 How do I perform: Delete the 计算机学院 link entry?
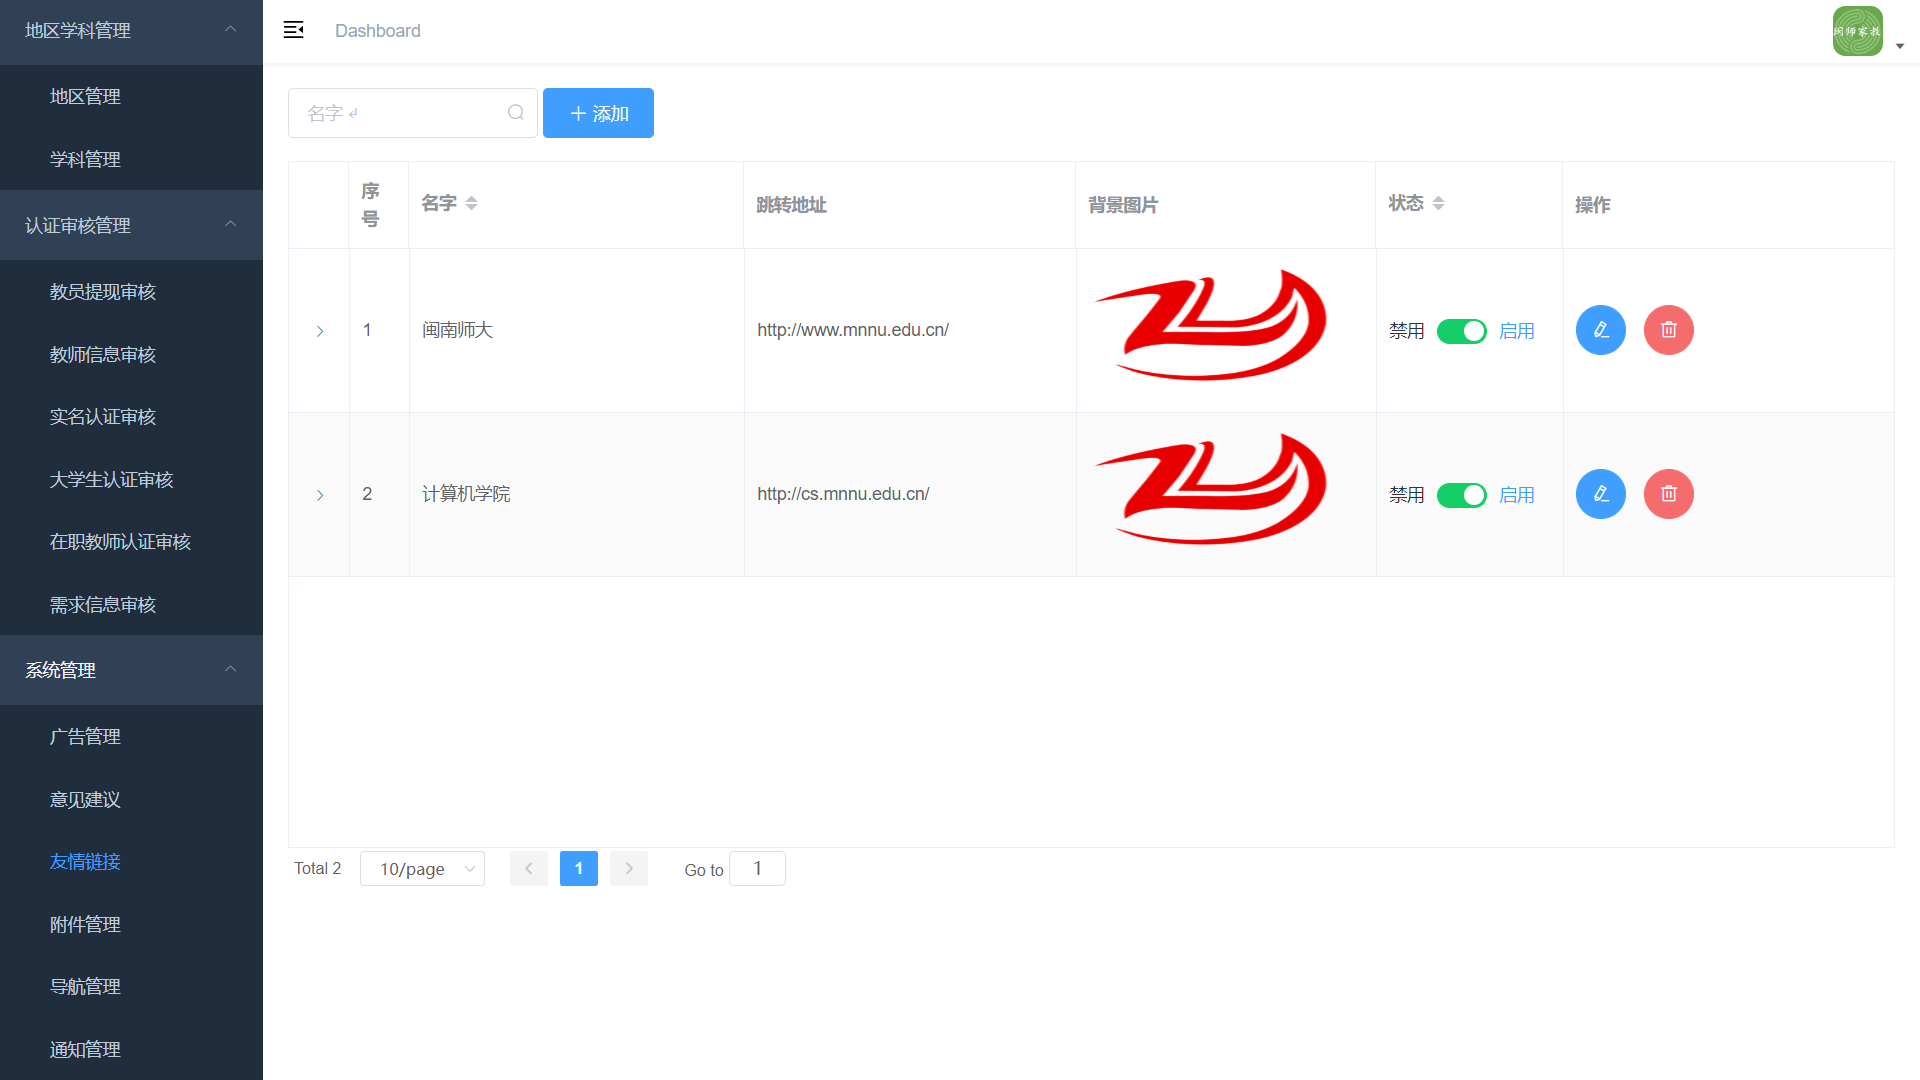(x=1668, y=494)
